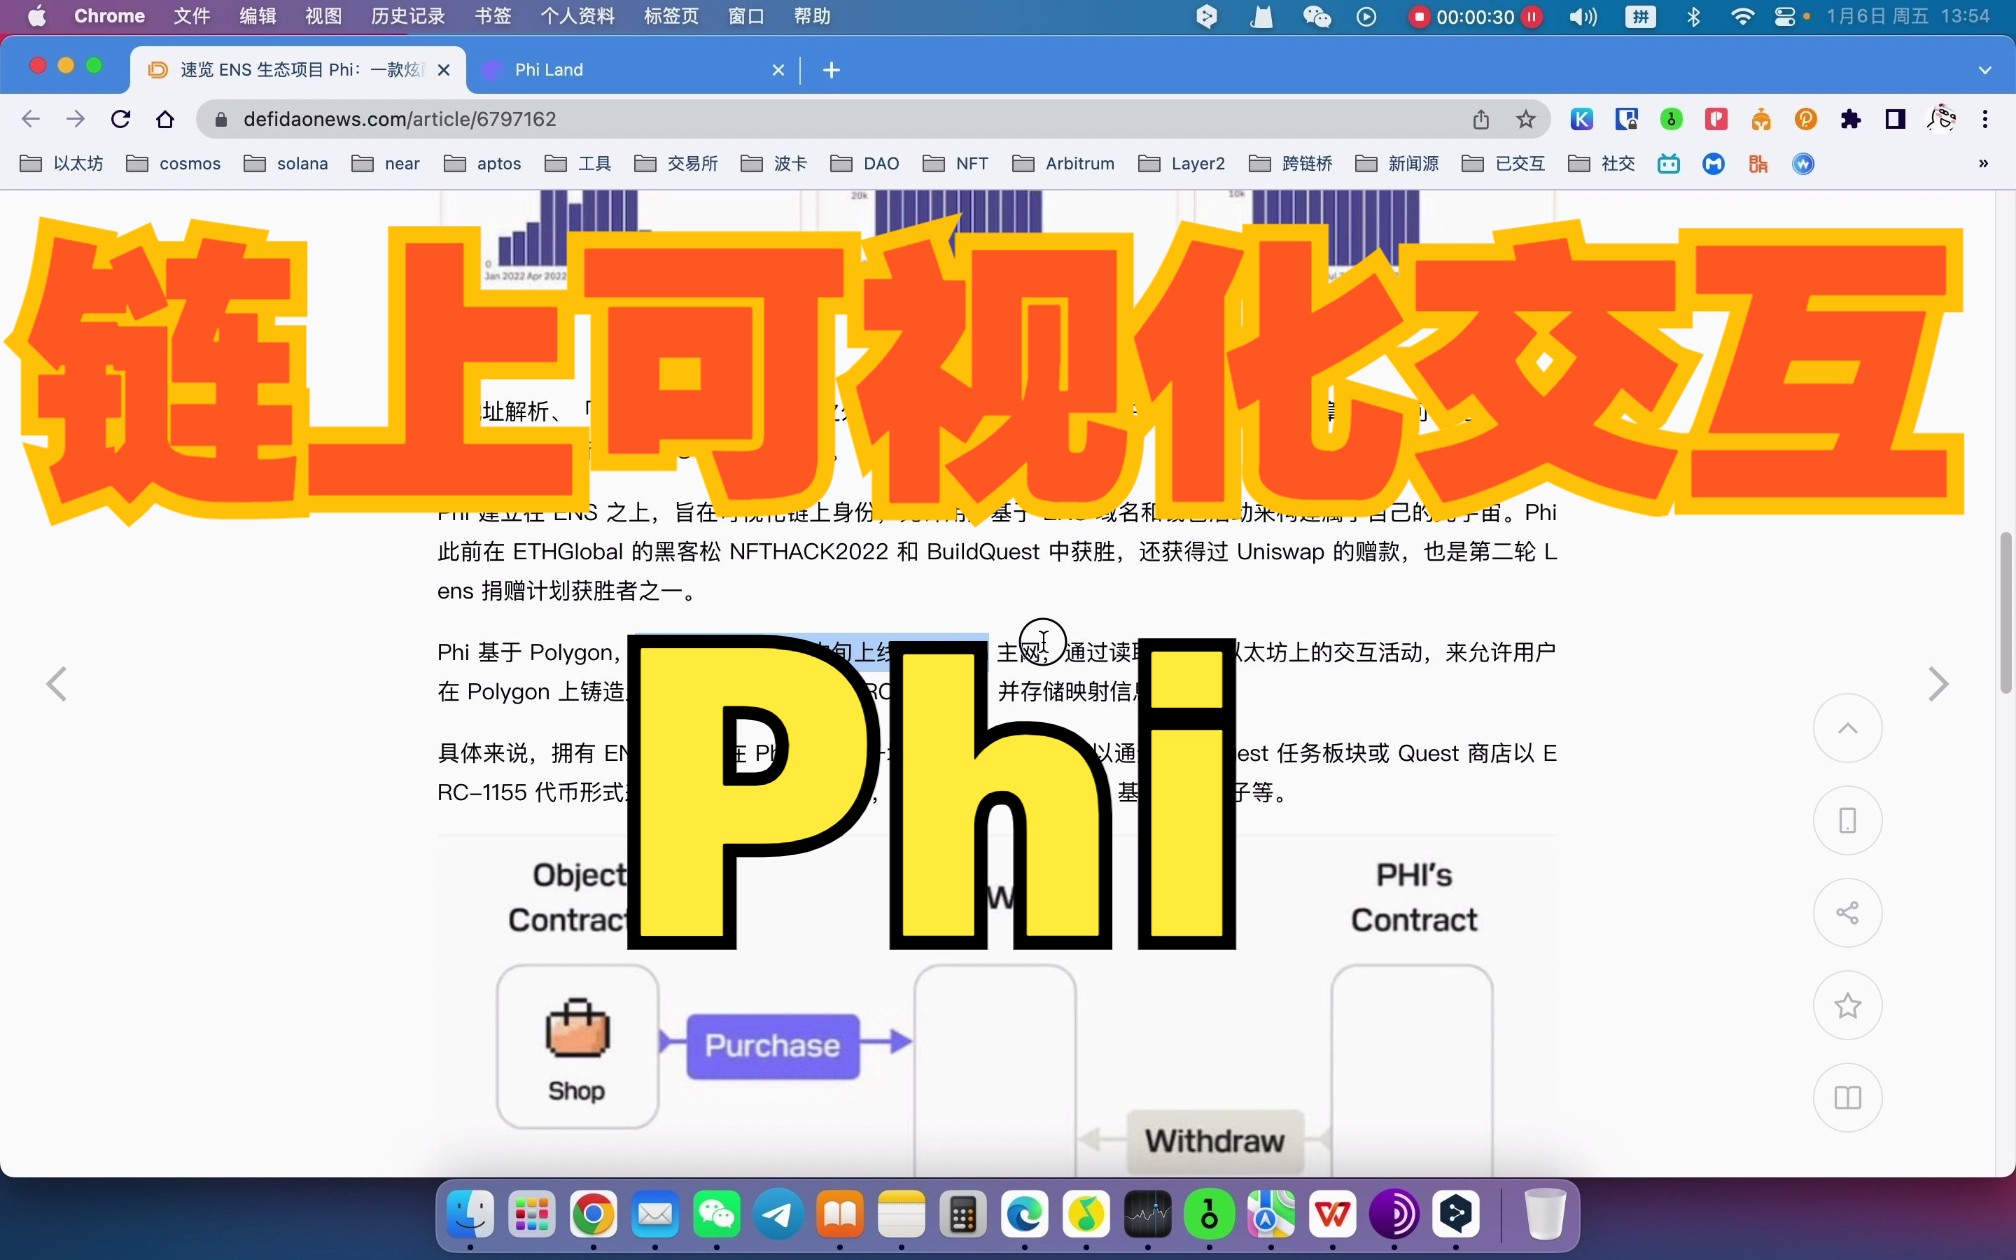Open the 以太坊 bookmark folder
This screenshot has height=1260, width=2016.
pyautogui.click(x=62, y=163)
